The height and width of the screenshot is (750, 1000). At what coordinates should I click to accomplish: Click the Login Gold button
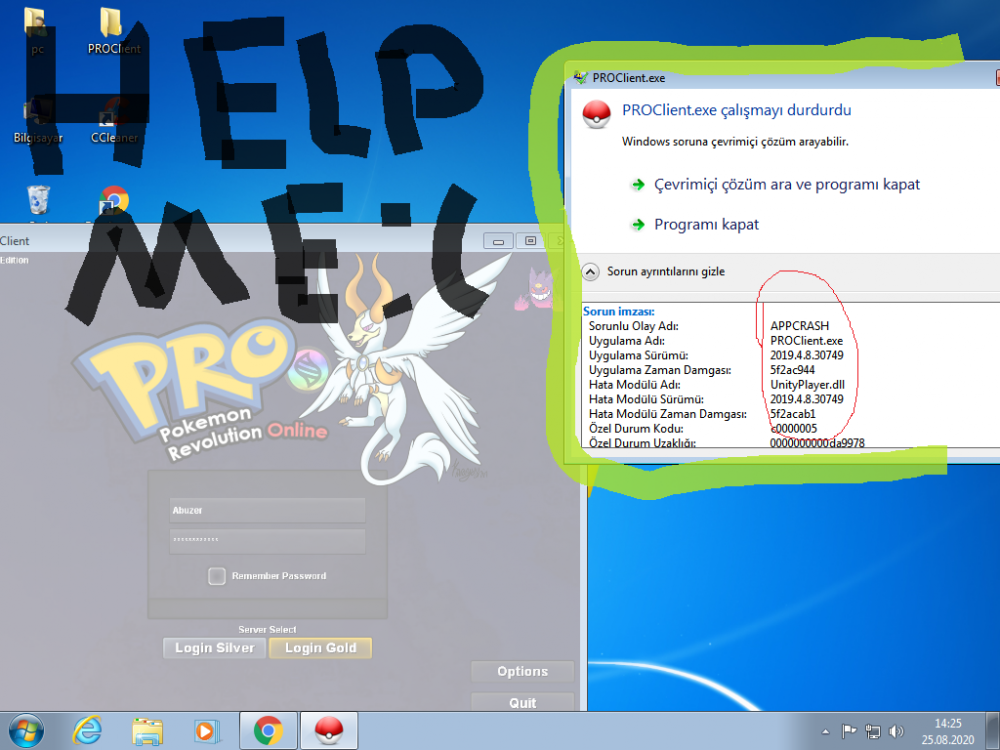(x=320, y=648)
